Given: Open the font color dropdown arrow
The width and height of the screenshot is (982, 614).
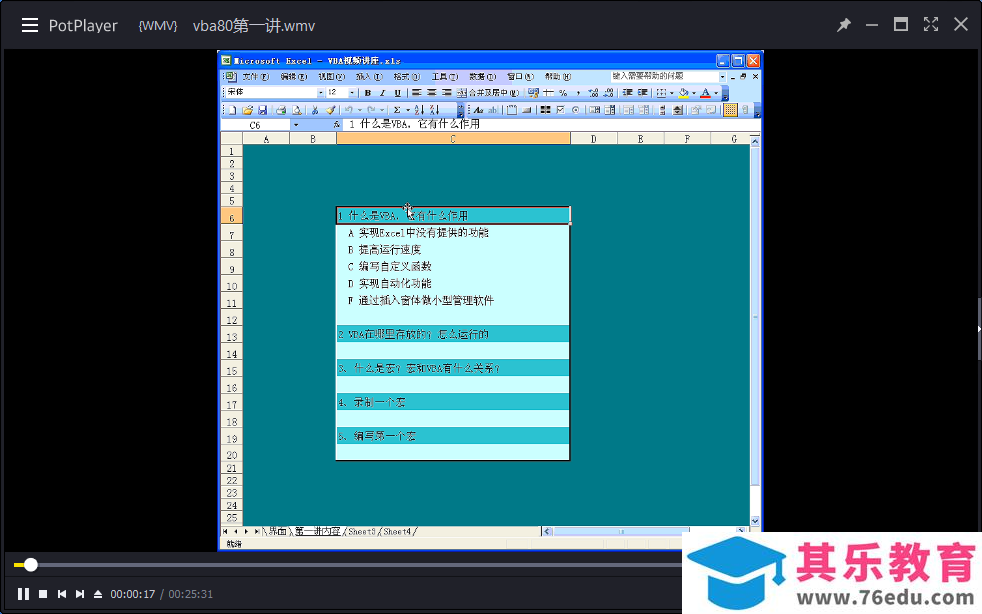Looking at the screenshot, I should (x=716, y=93).
